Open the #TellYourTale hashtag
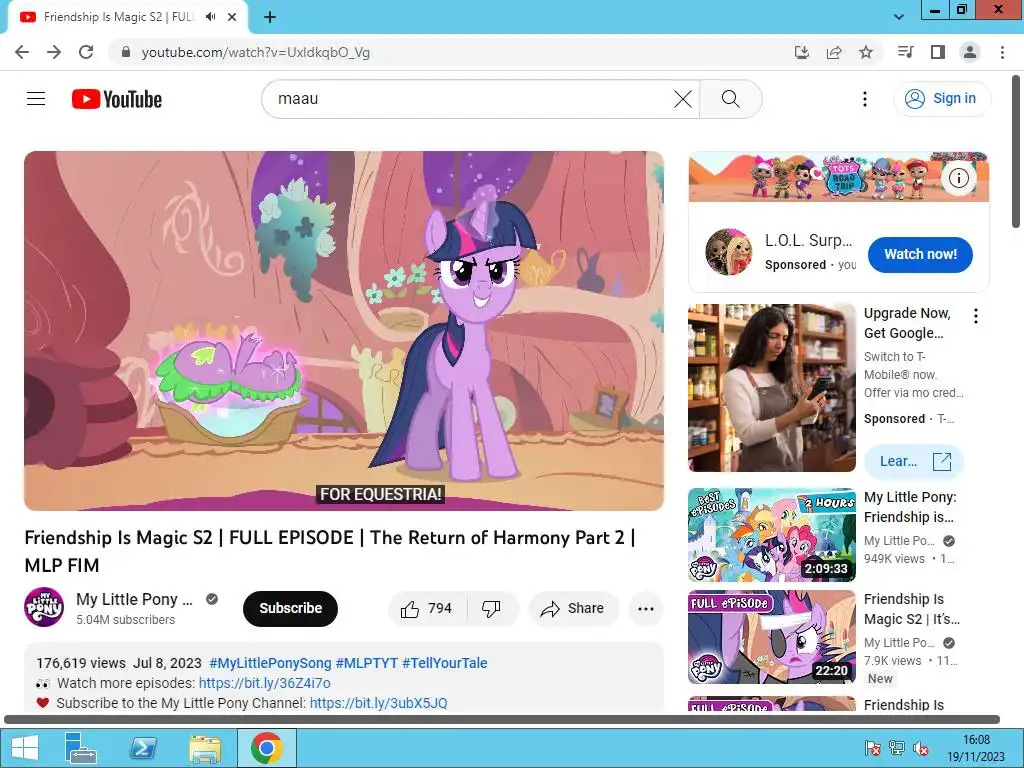This screenshot has height=768, width=1024. (445, 663)
